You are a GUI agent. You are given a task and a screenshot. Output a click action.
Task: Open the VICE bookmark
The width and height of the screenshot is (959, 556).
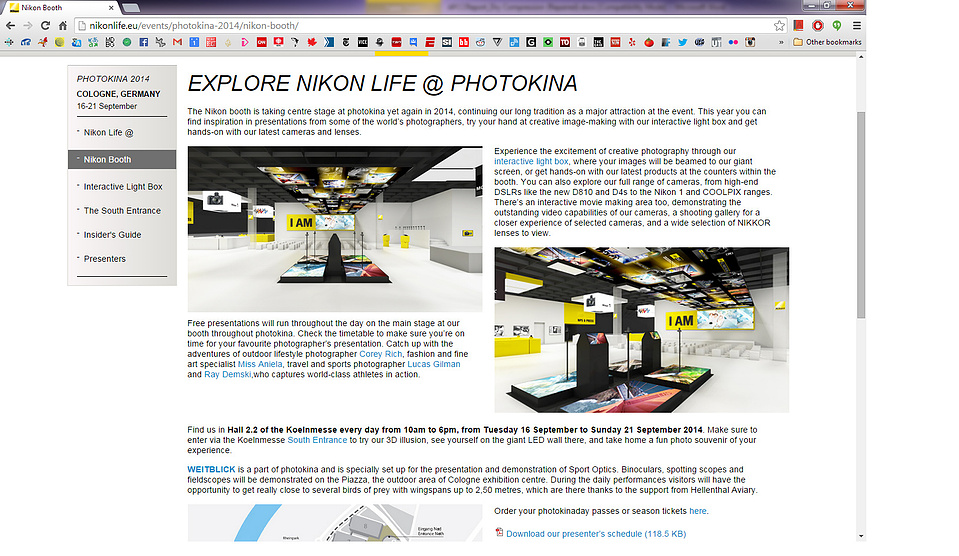(363, 42)
